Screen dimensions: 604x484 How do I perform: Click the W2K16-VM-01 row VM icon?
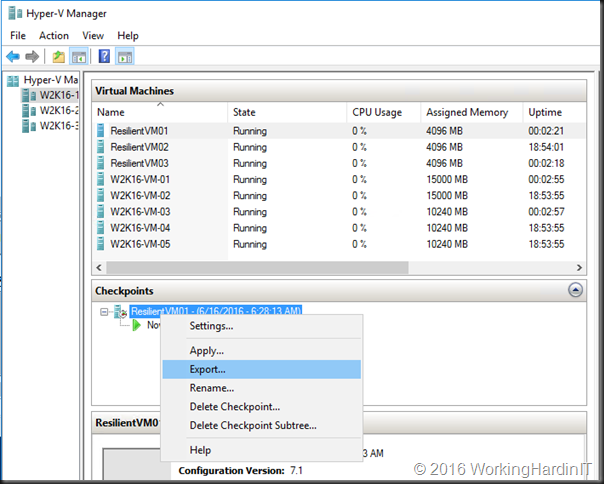pyautogui.click(x=101, y=179)
